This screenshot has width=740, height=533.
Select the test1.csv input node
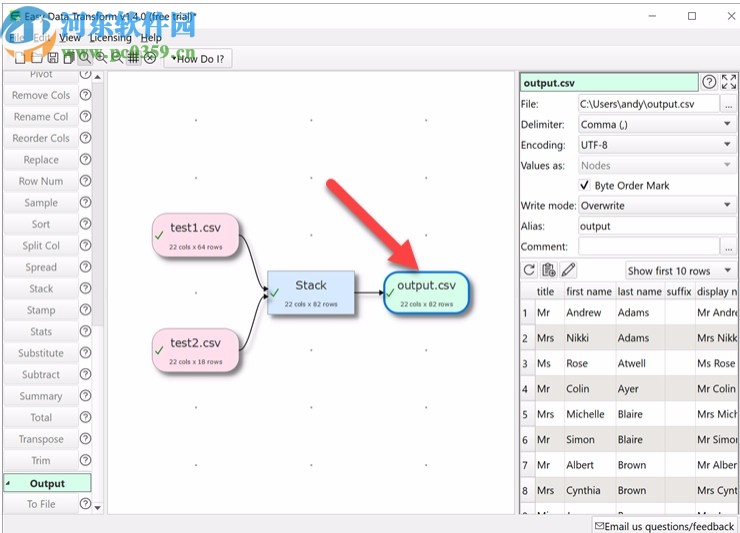click(195, 236)
